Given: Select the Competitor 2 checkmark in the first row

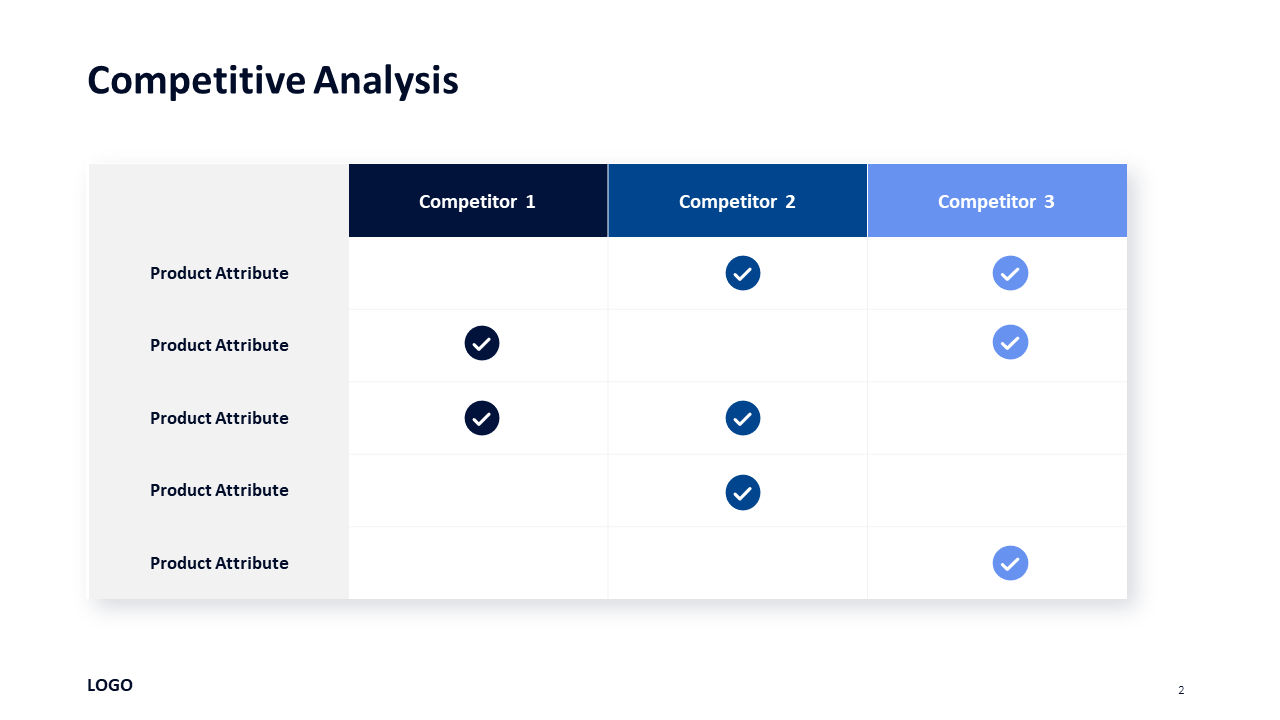Looking at the screenshot, I should (743, 273).
